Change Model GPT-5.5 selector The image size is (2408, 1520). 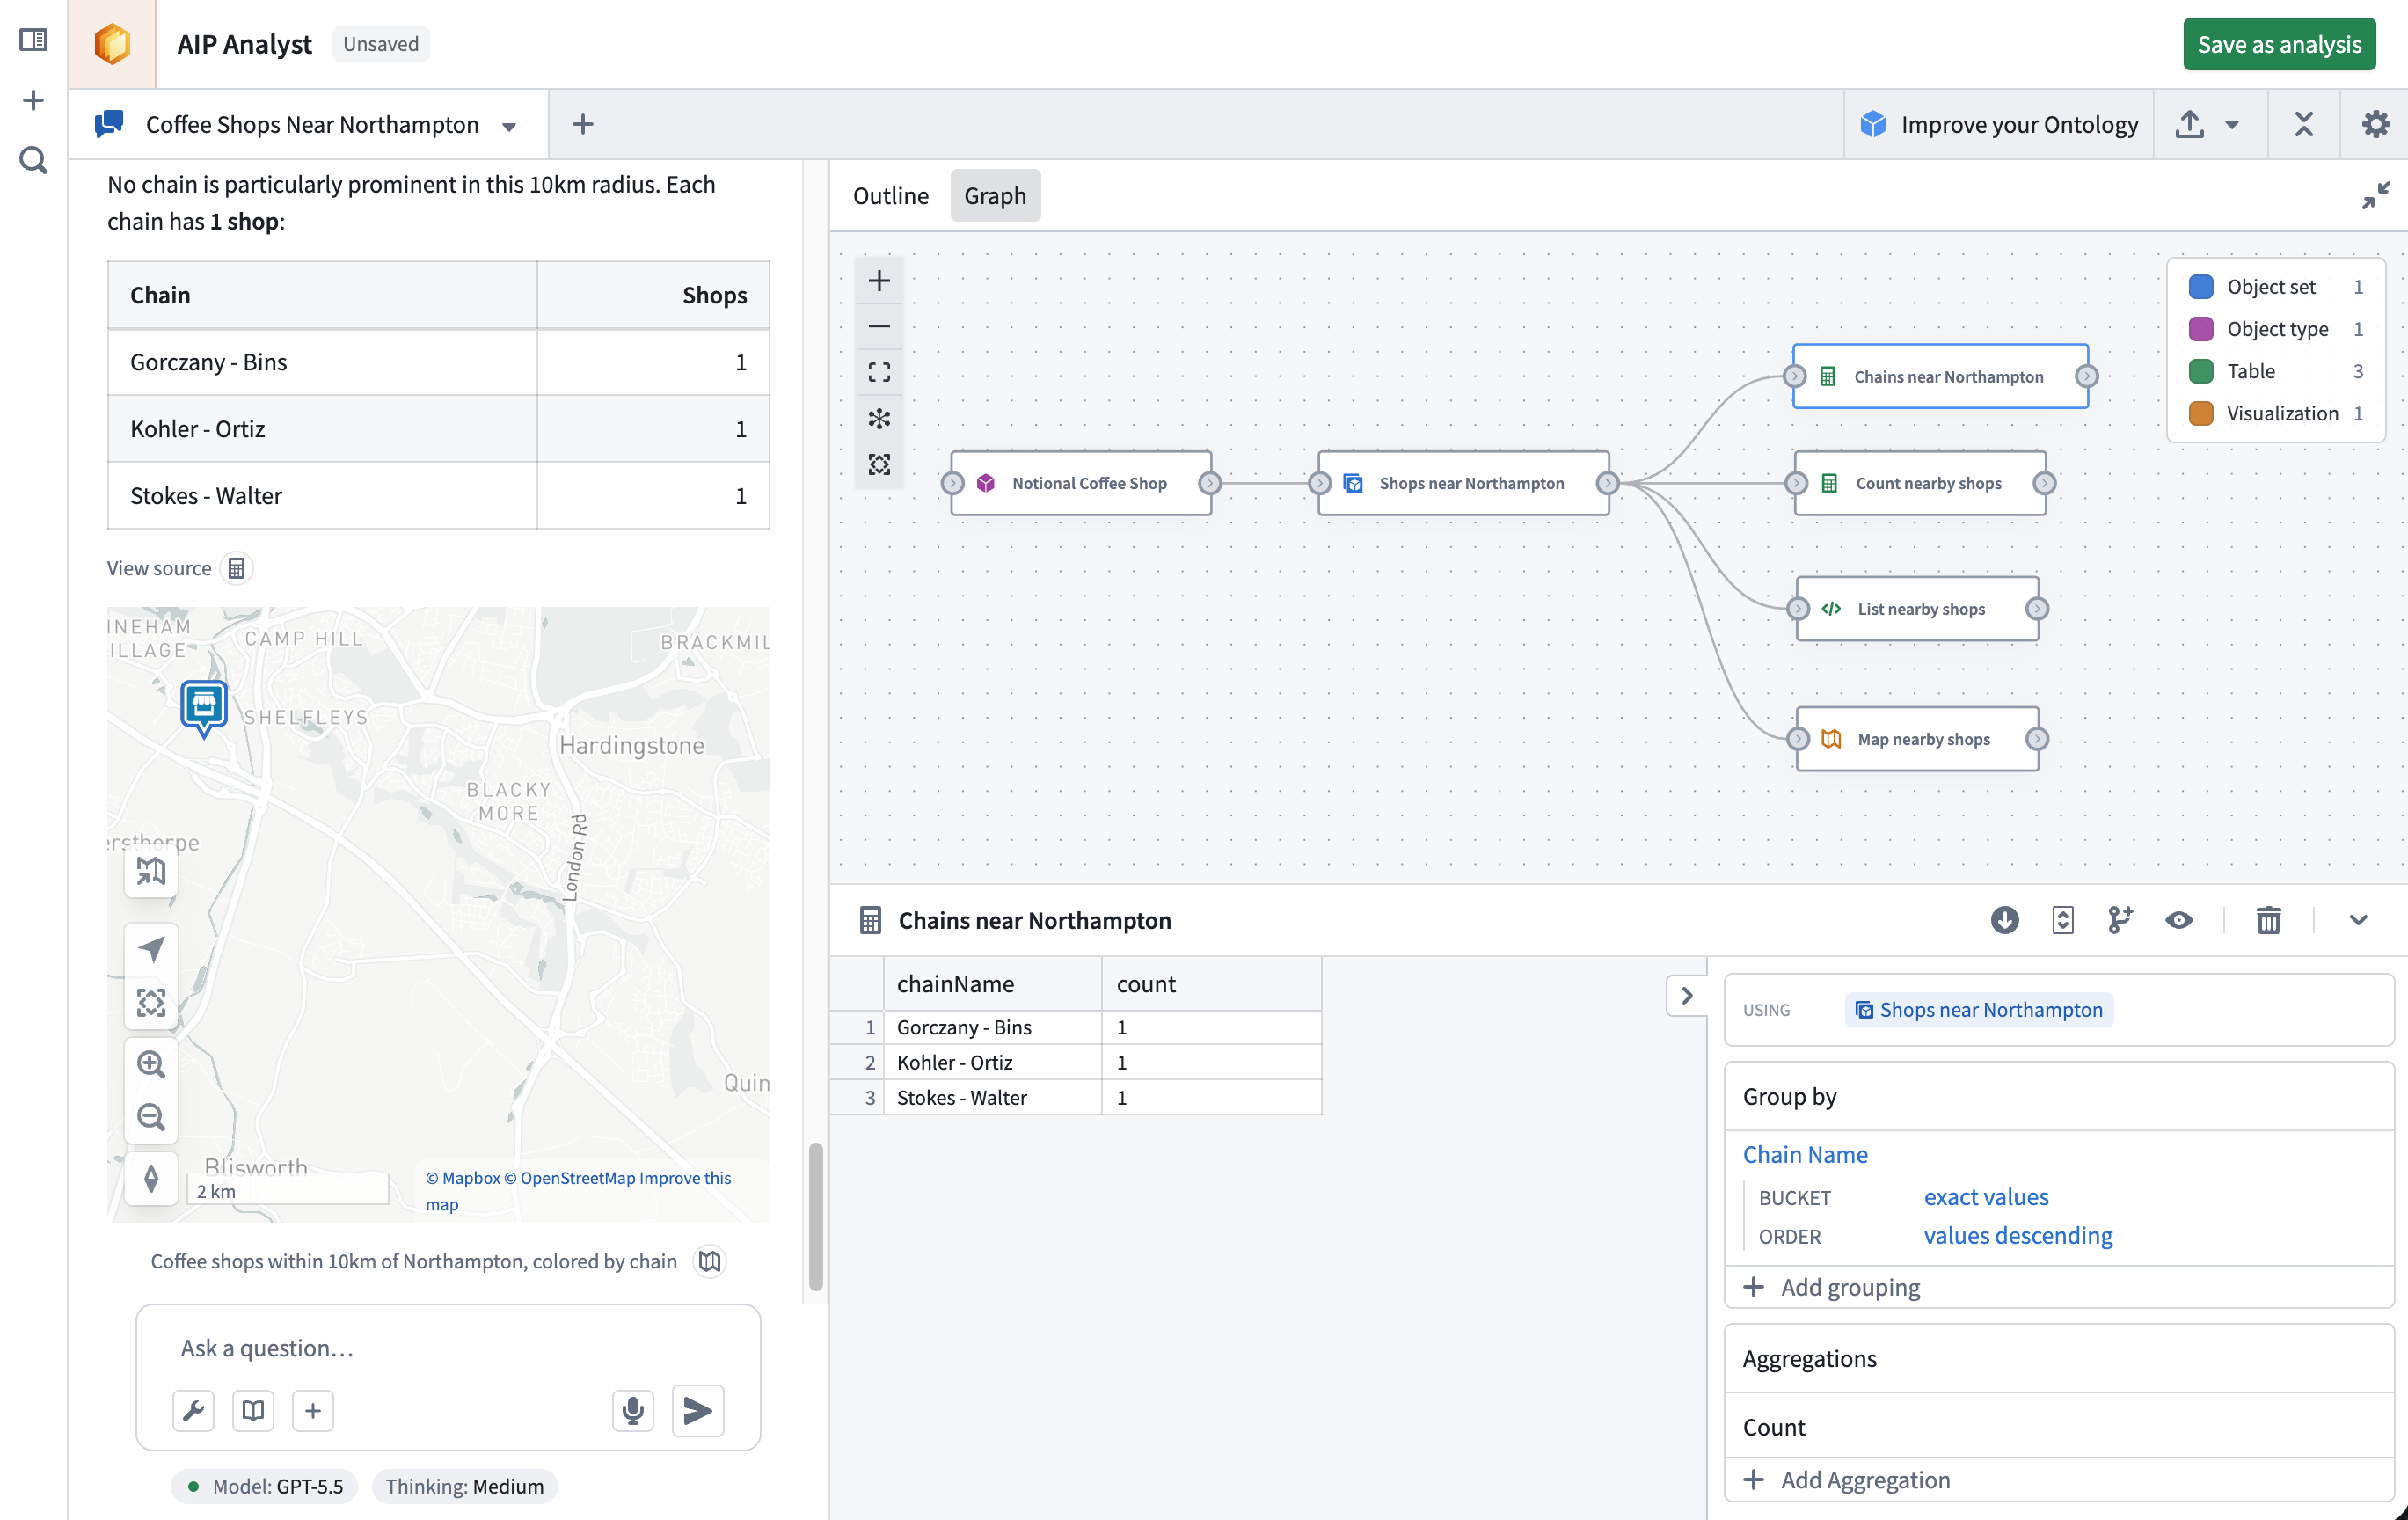pos(265,1486)
